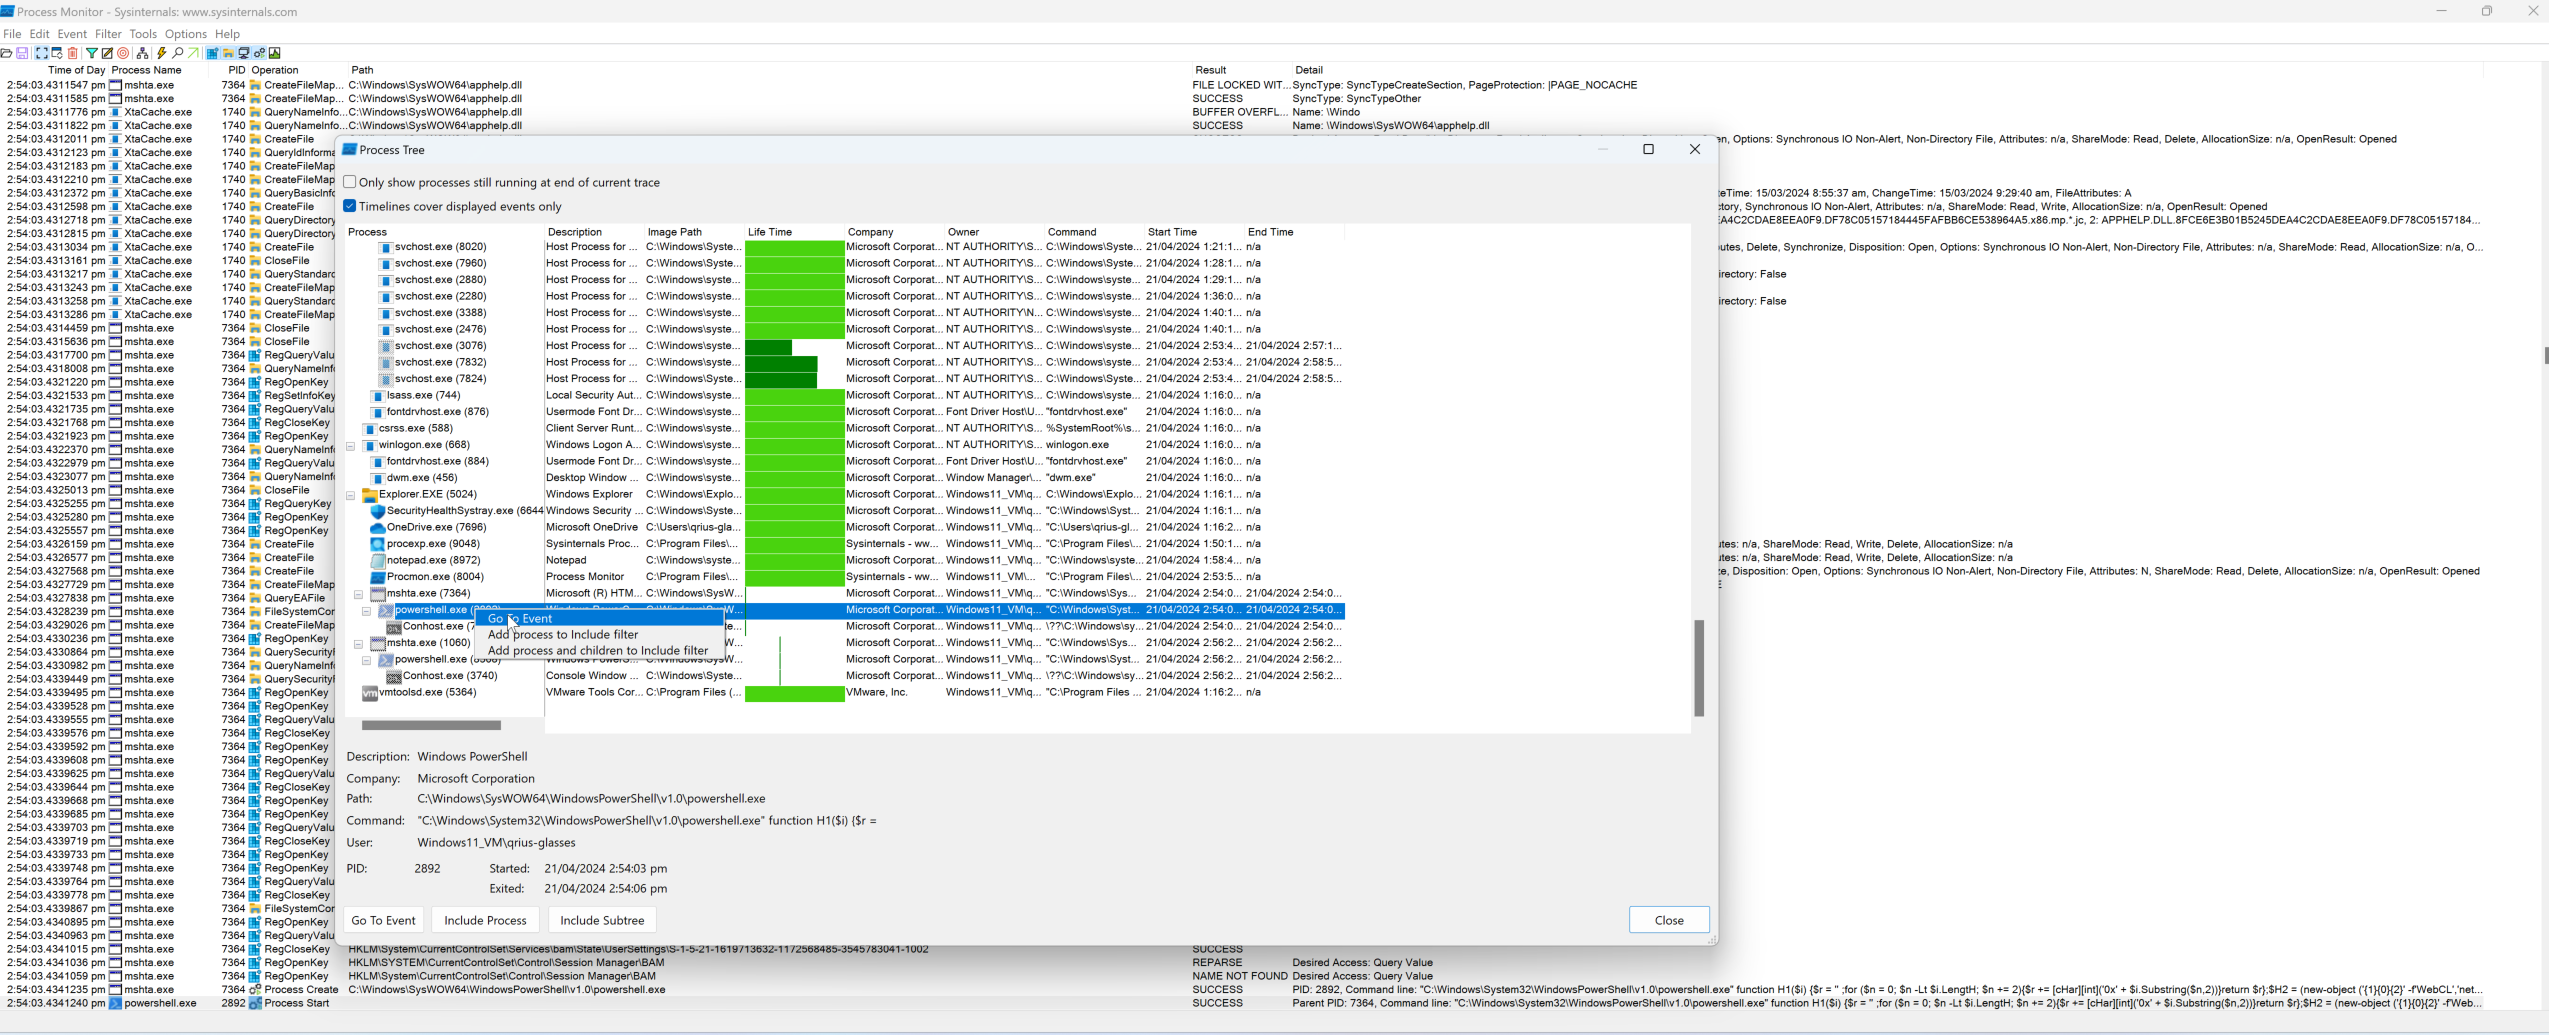Enable 'Only show processes still running' checkbox

[350, 182]
